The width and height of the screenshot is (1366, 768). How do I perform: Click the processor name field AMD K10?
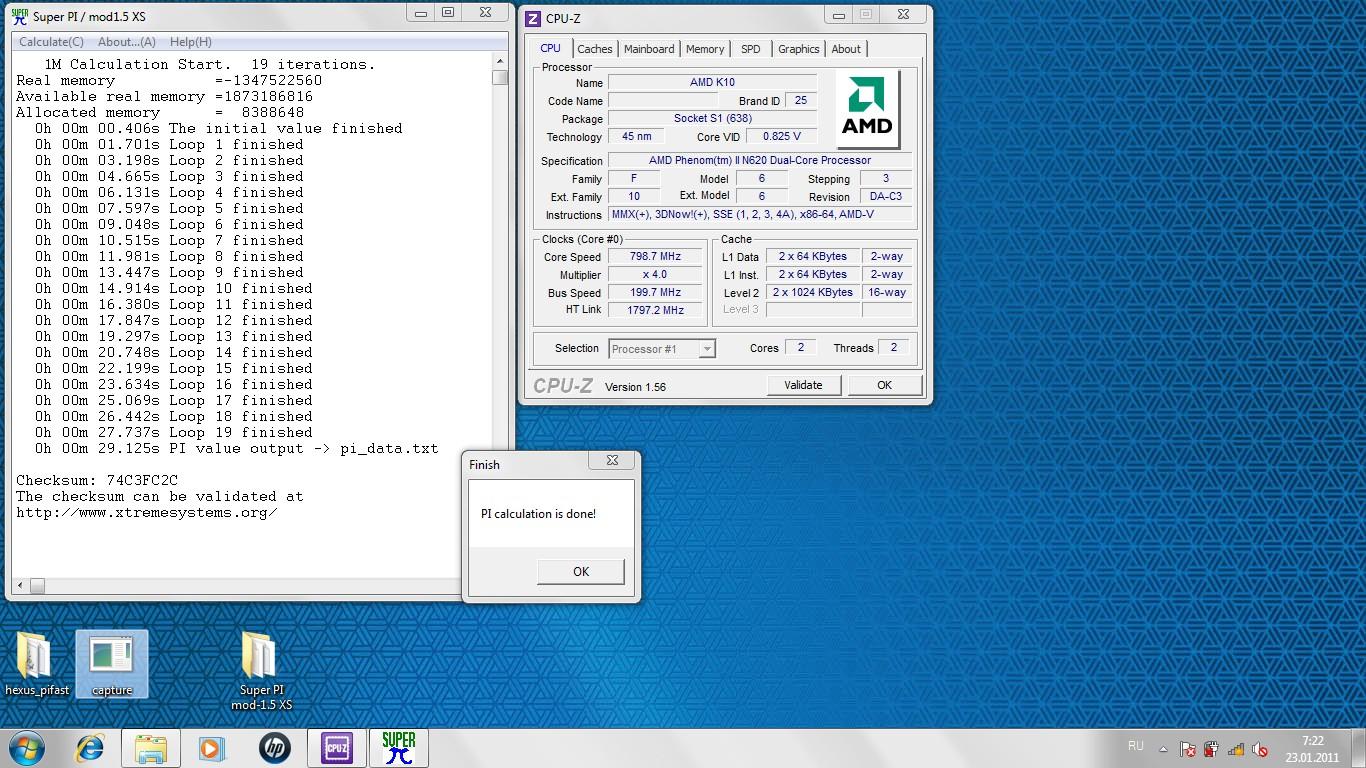point(712,82)
